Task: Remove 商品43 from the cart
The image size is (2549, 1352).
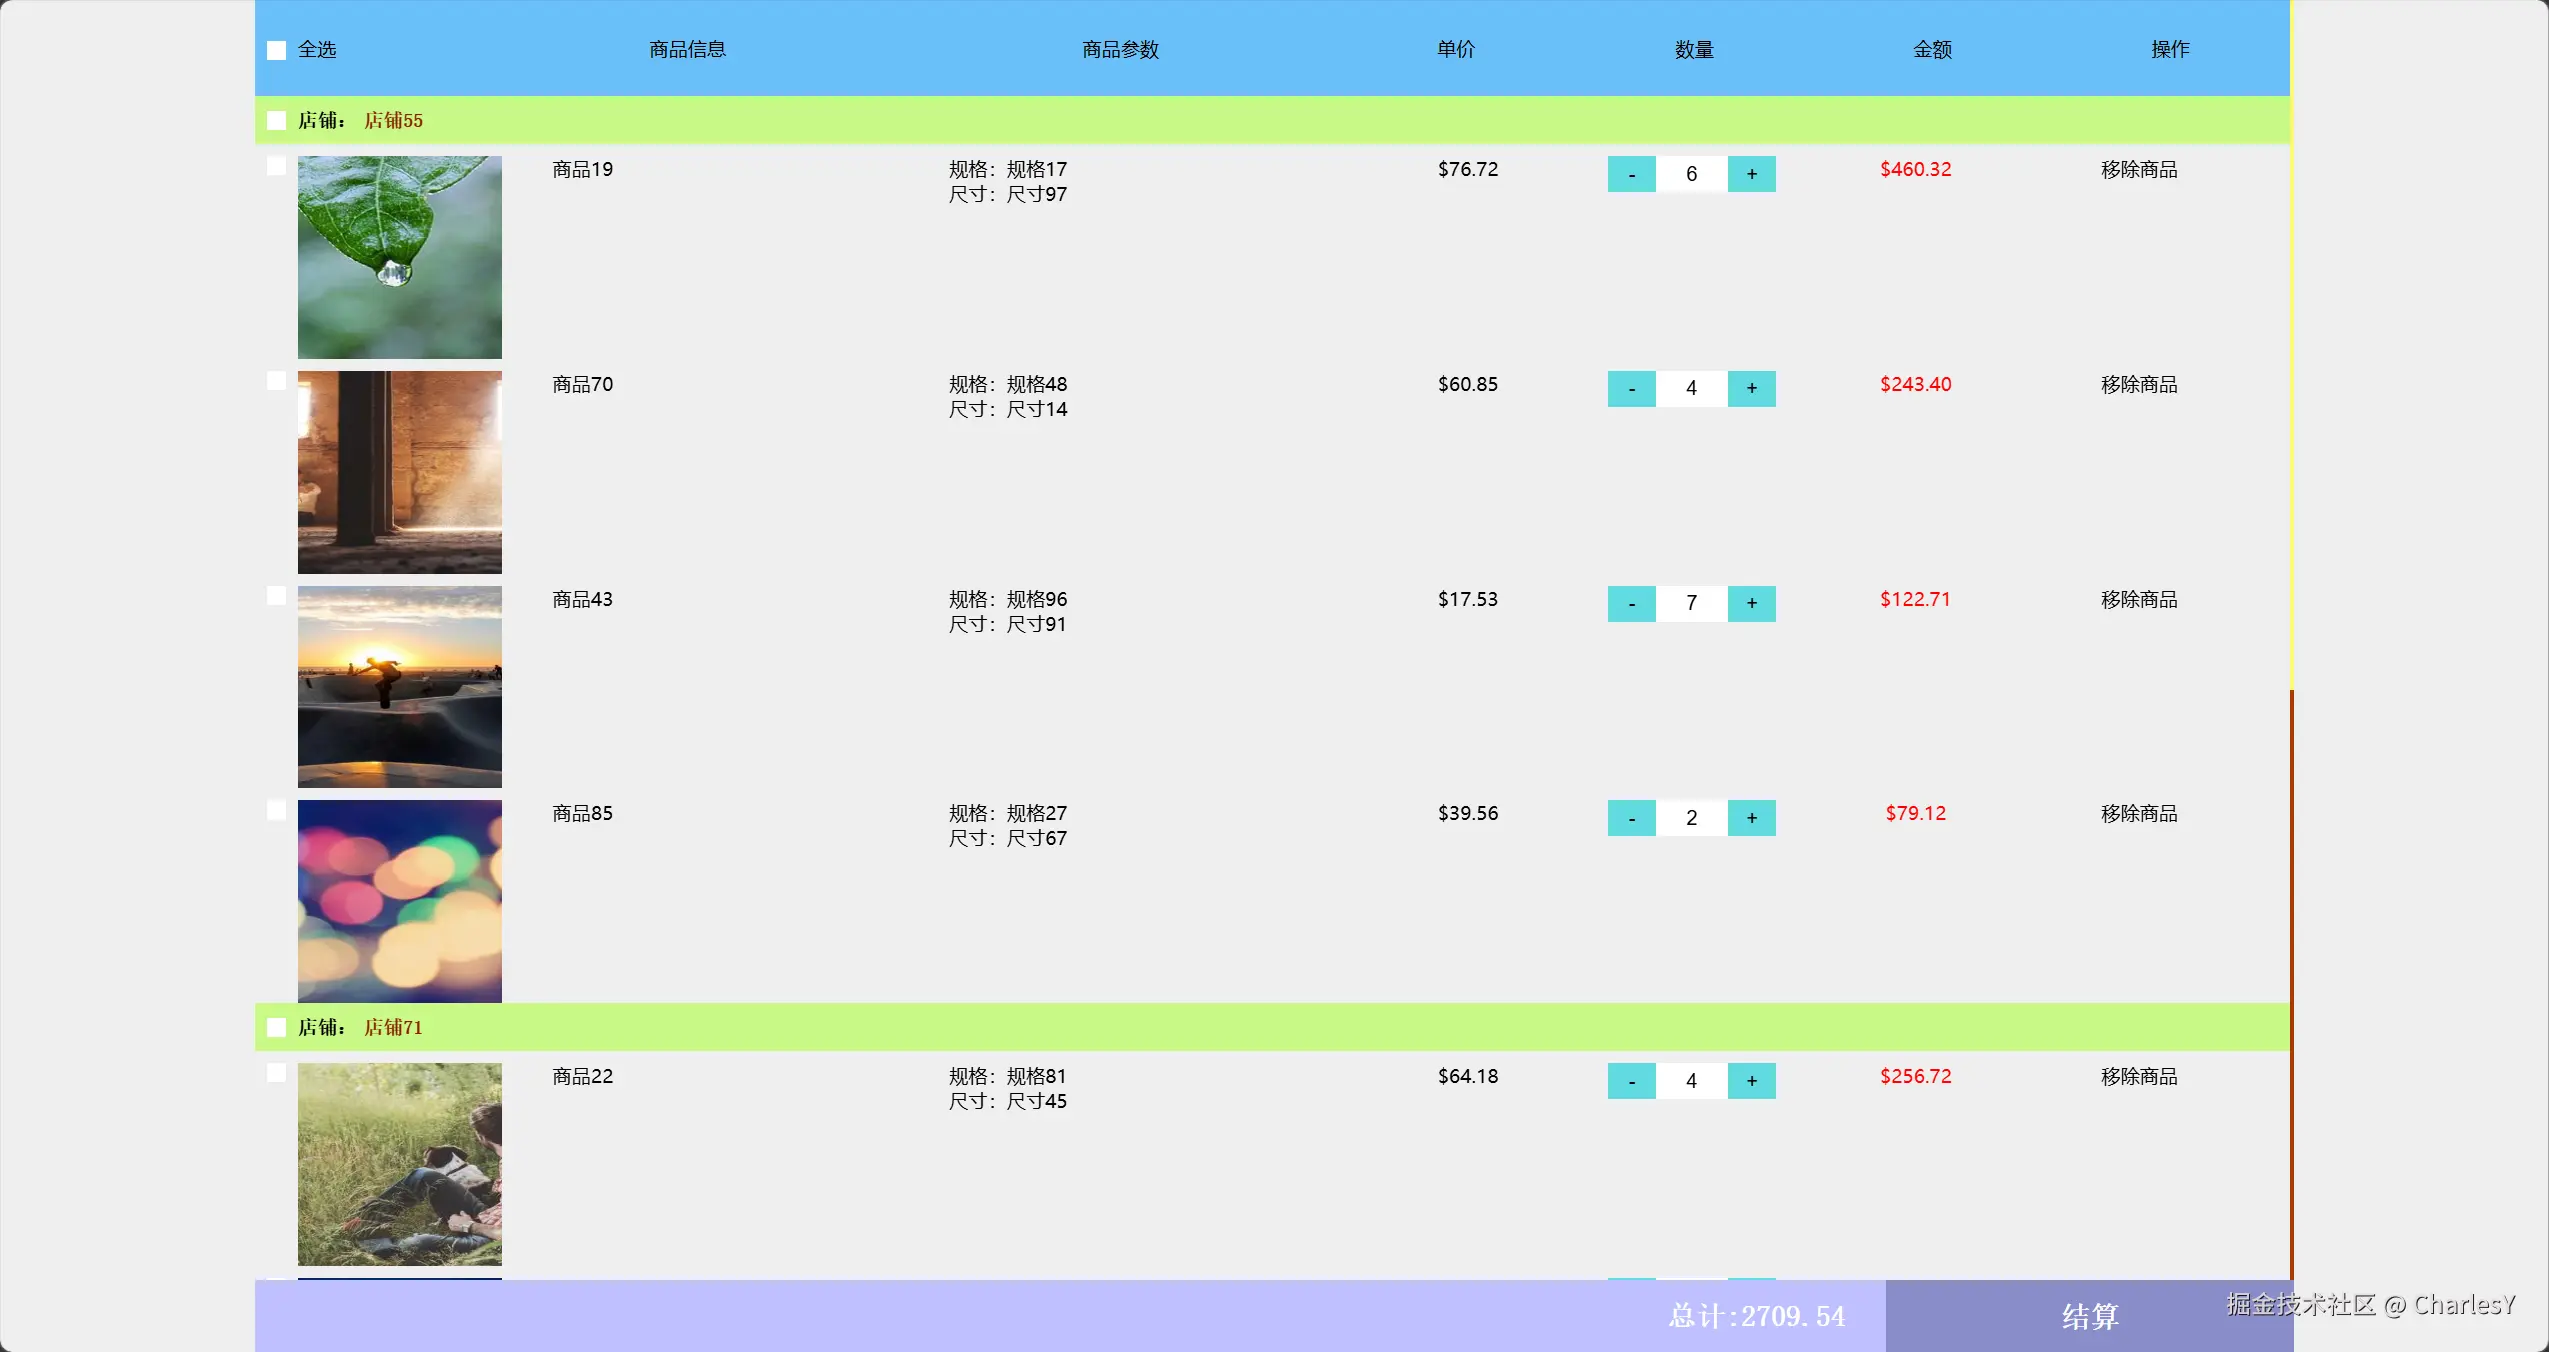Action: [x=2138, y=600]
